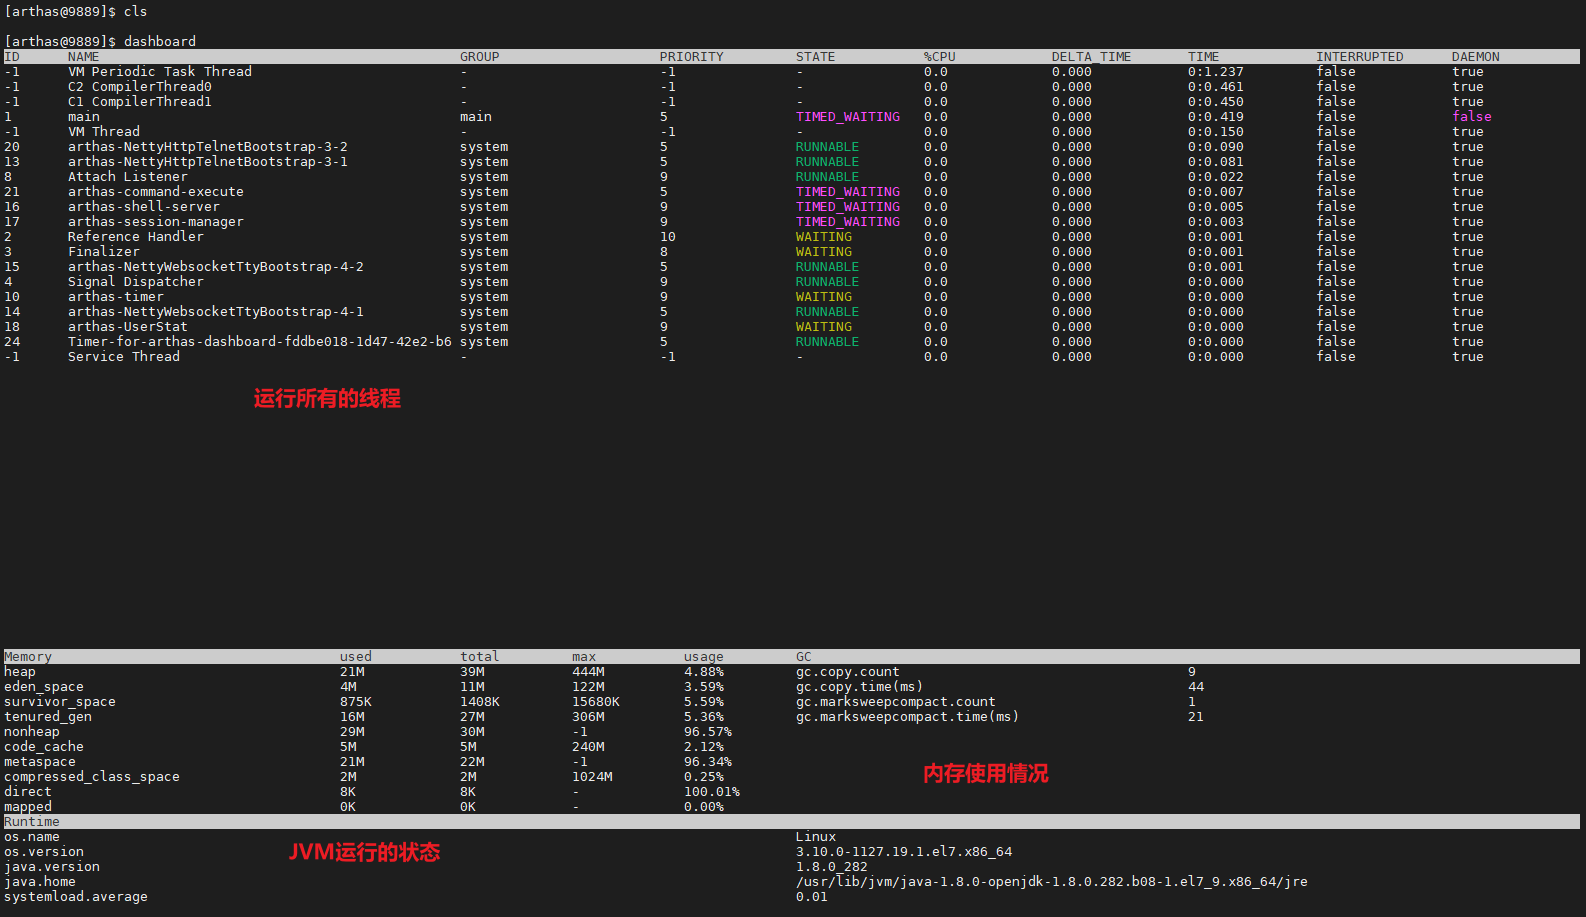Click the compressed_class_space label
Viewport: 1586px width, 917px height.
(x=91, y=777)
